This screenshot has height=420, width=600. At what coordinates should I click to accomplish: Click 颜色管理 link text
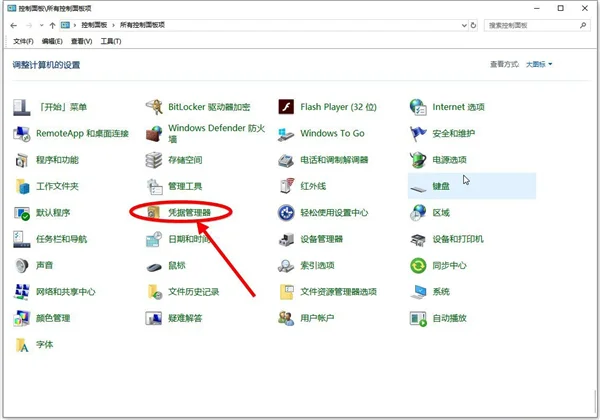[53, 318]
